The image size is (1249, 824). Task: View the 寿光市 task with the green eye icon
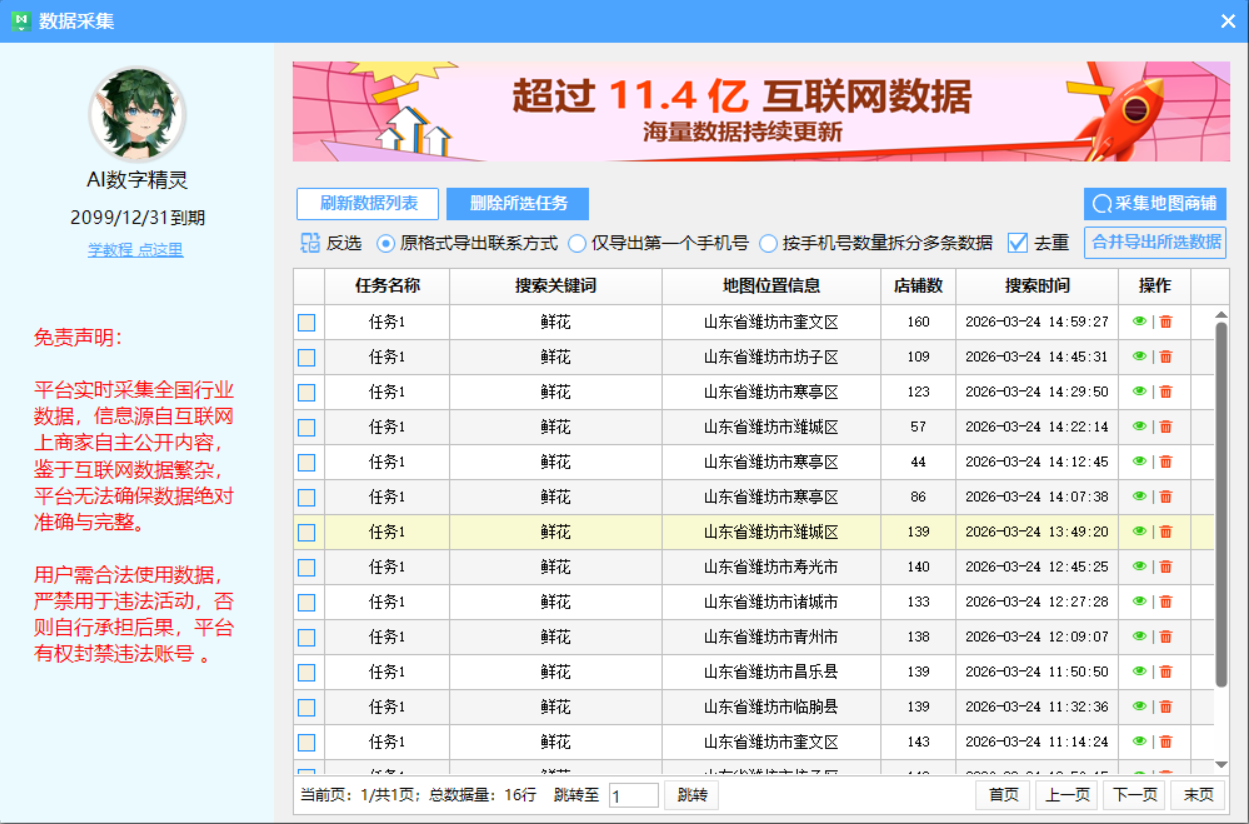1140,566
